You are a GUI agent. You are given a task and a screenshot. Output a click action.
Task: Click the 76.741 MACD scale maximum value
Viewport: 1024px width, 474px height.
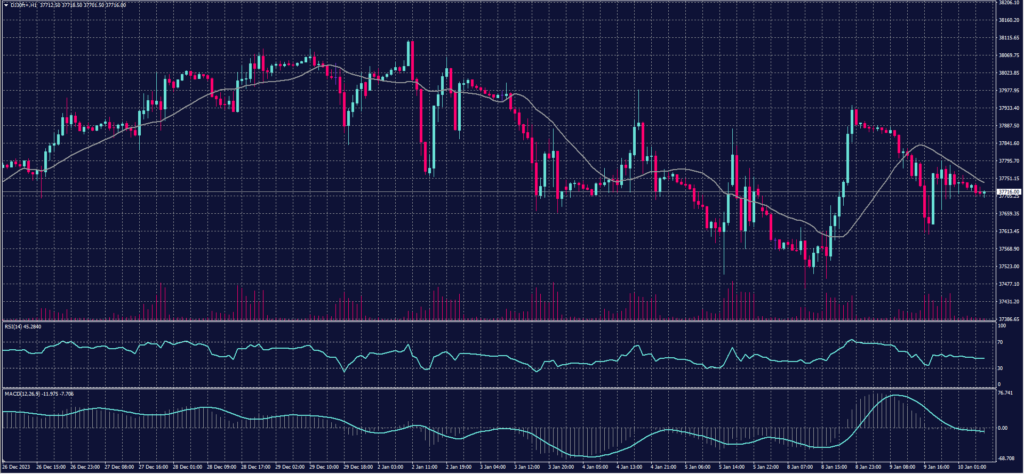tap(1005, 393)
